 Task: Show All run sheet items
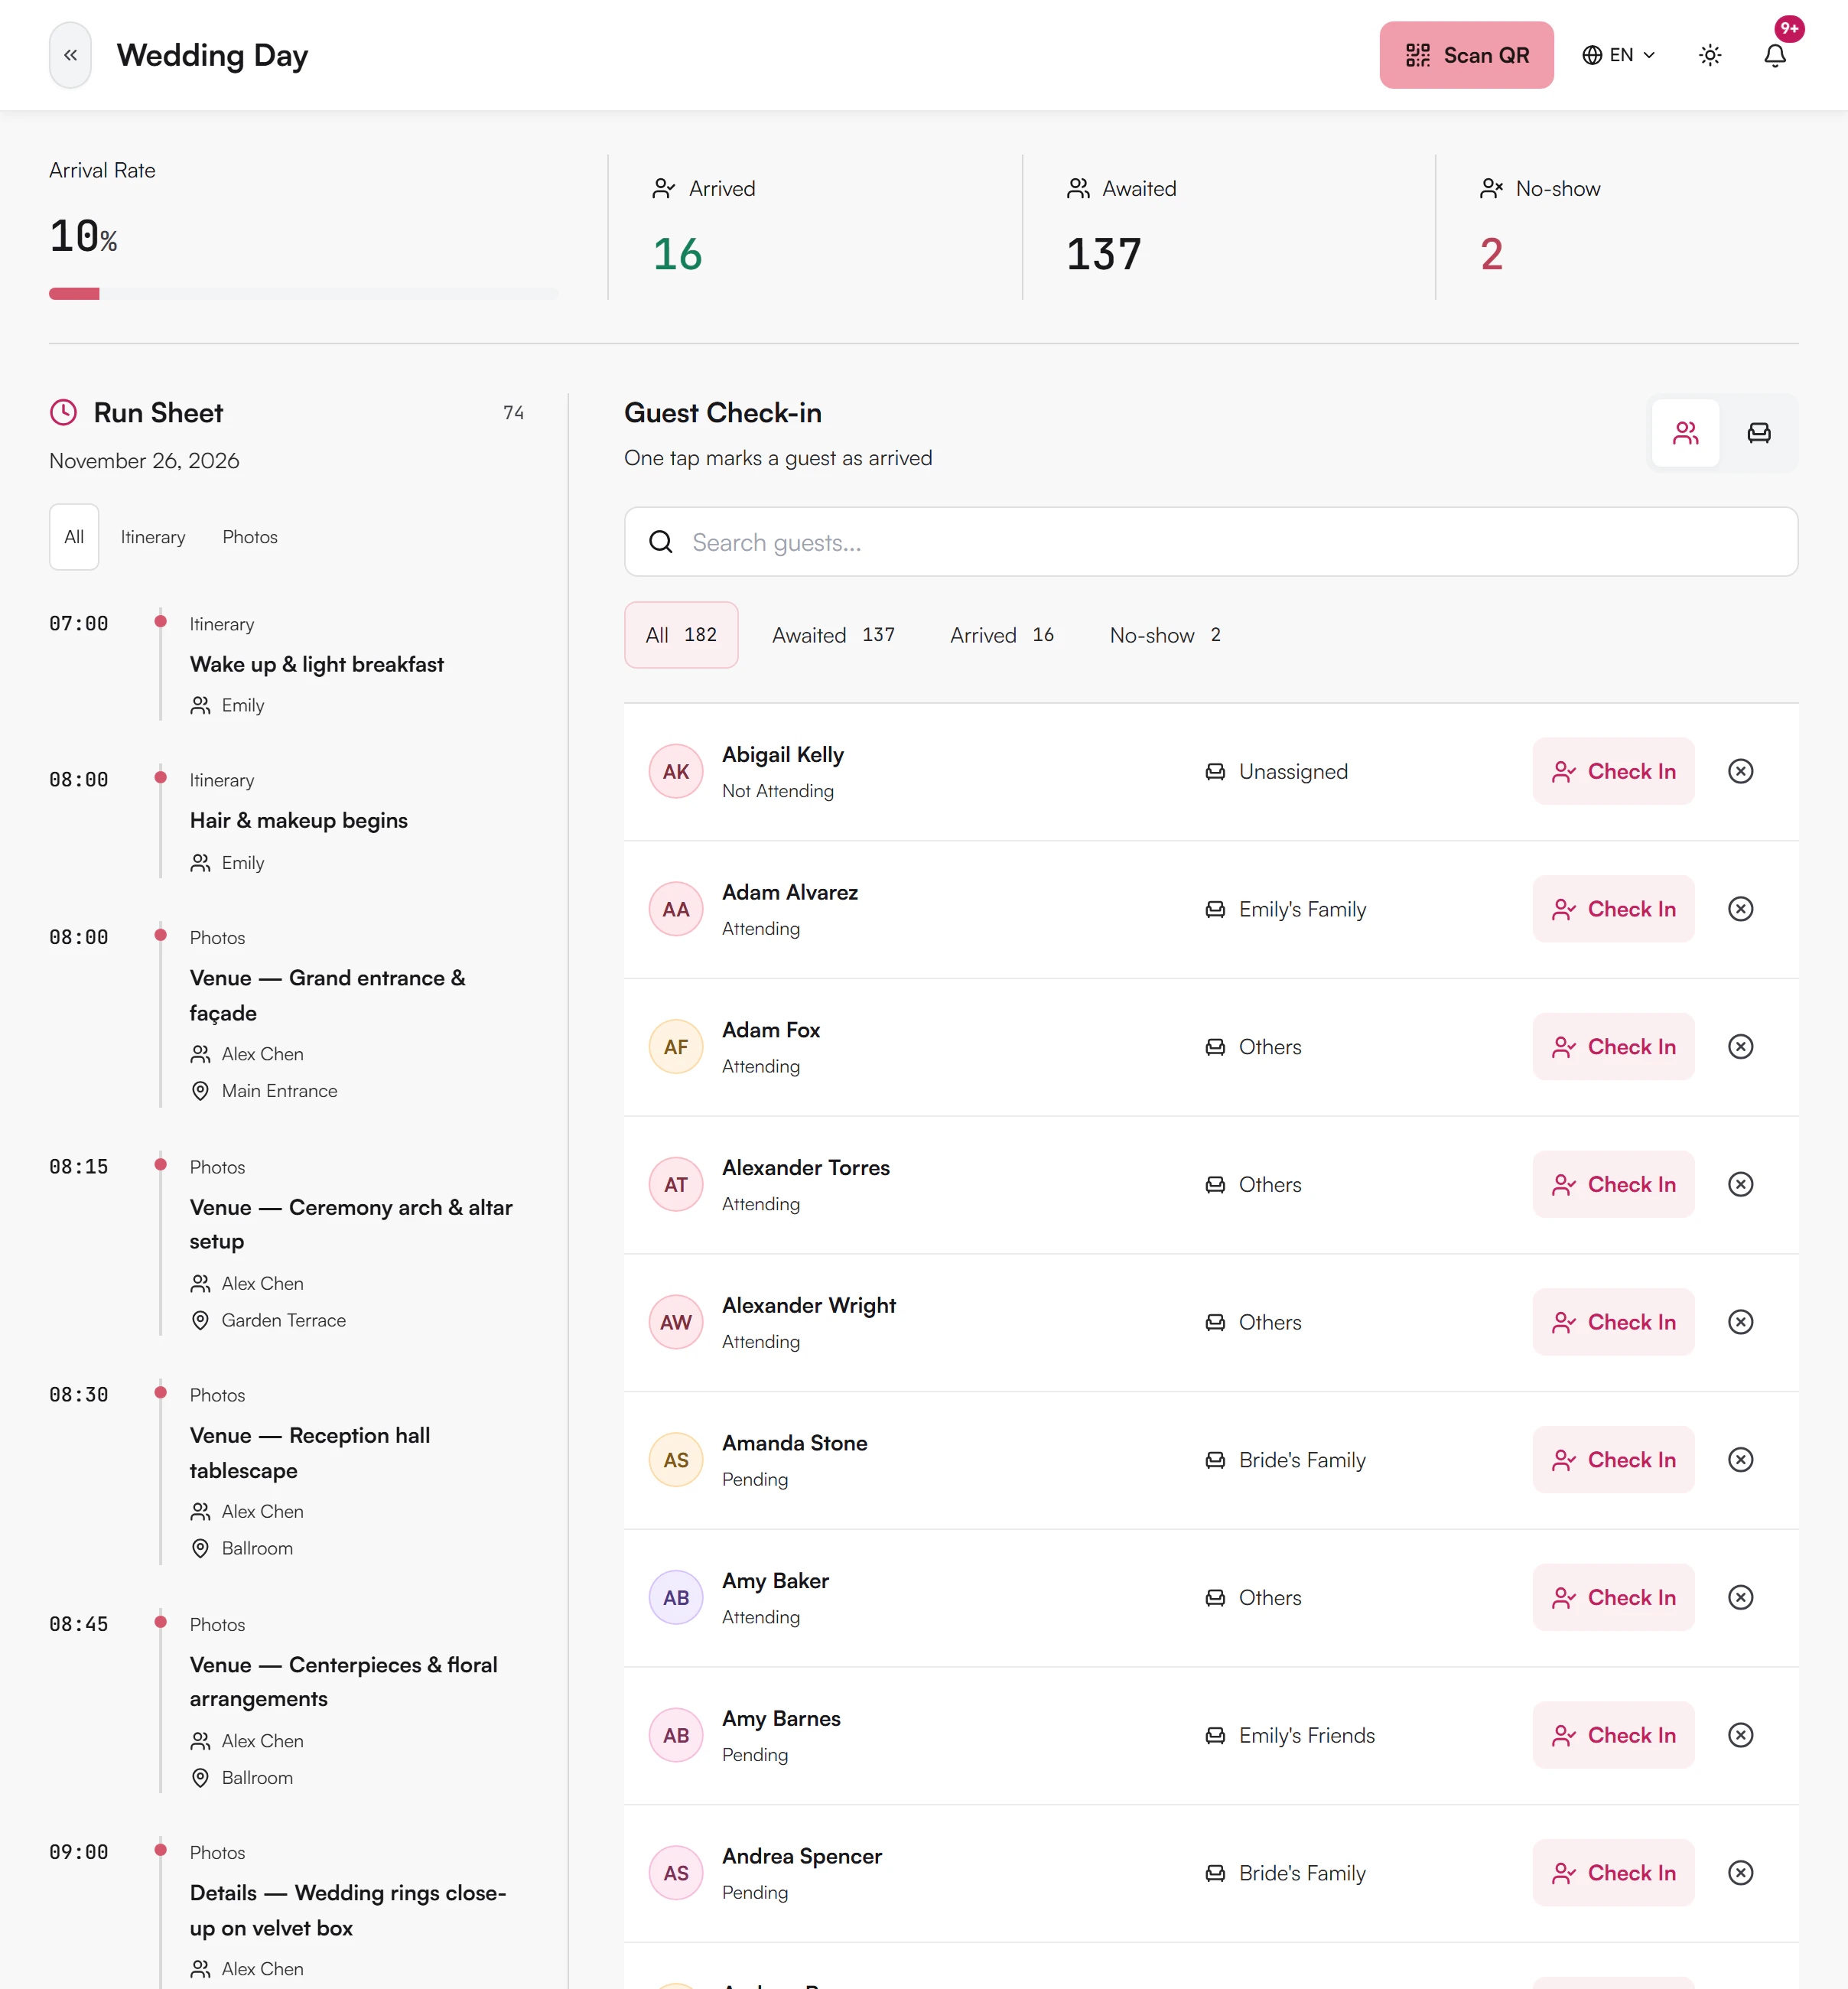point(74,537)
